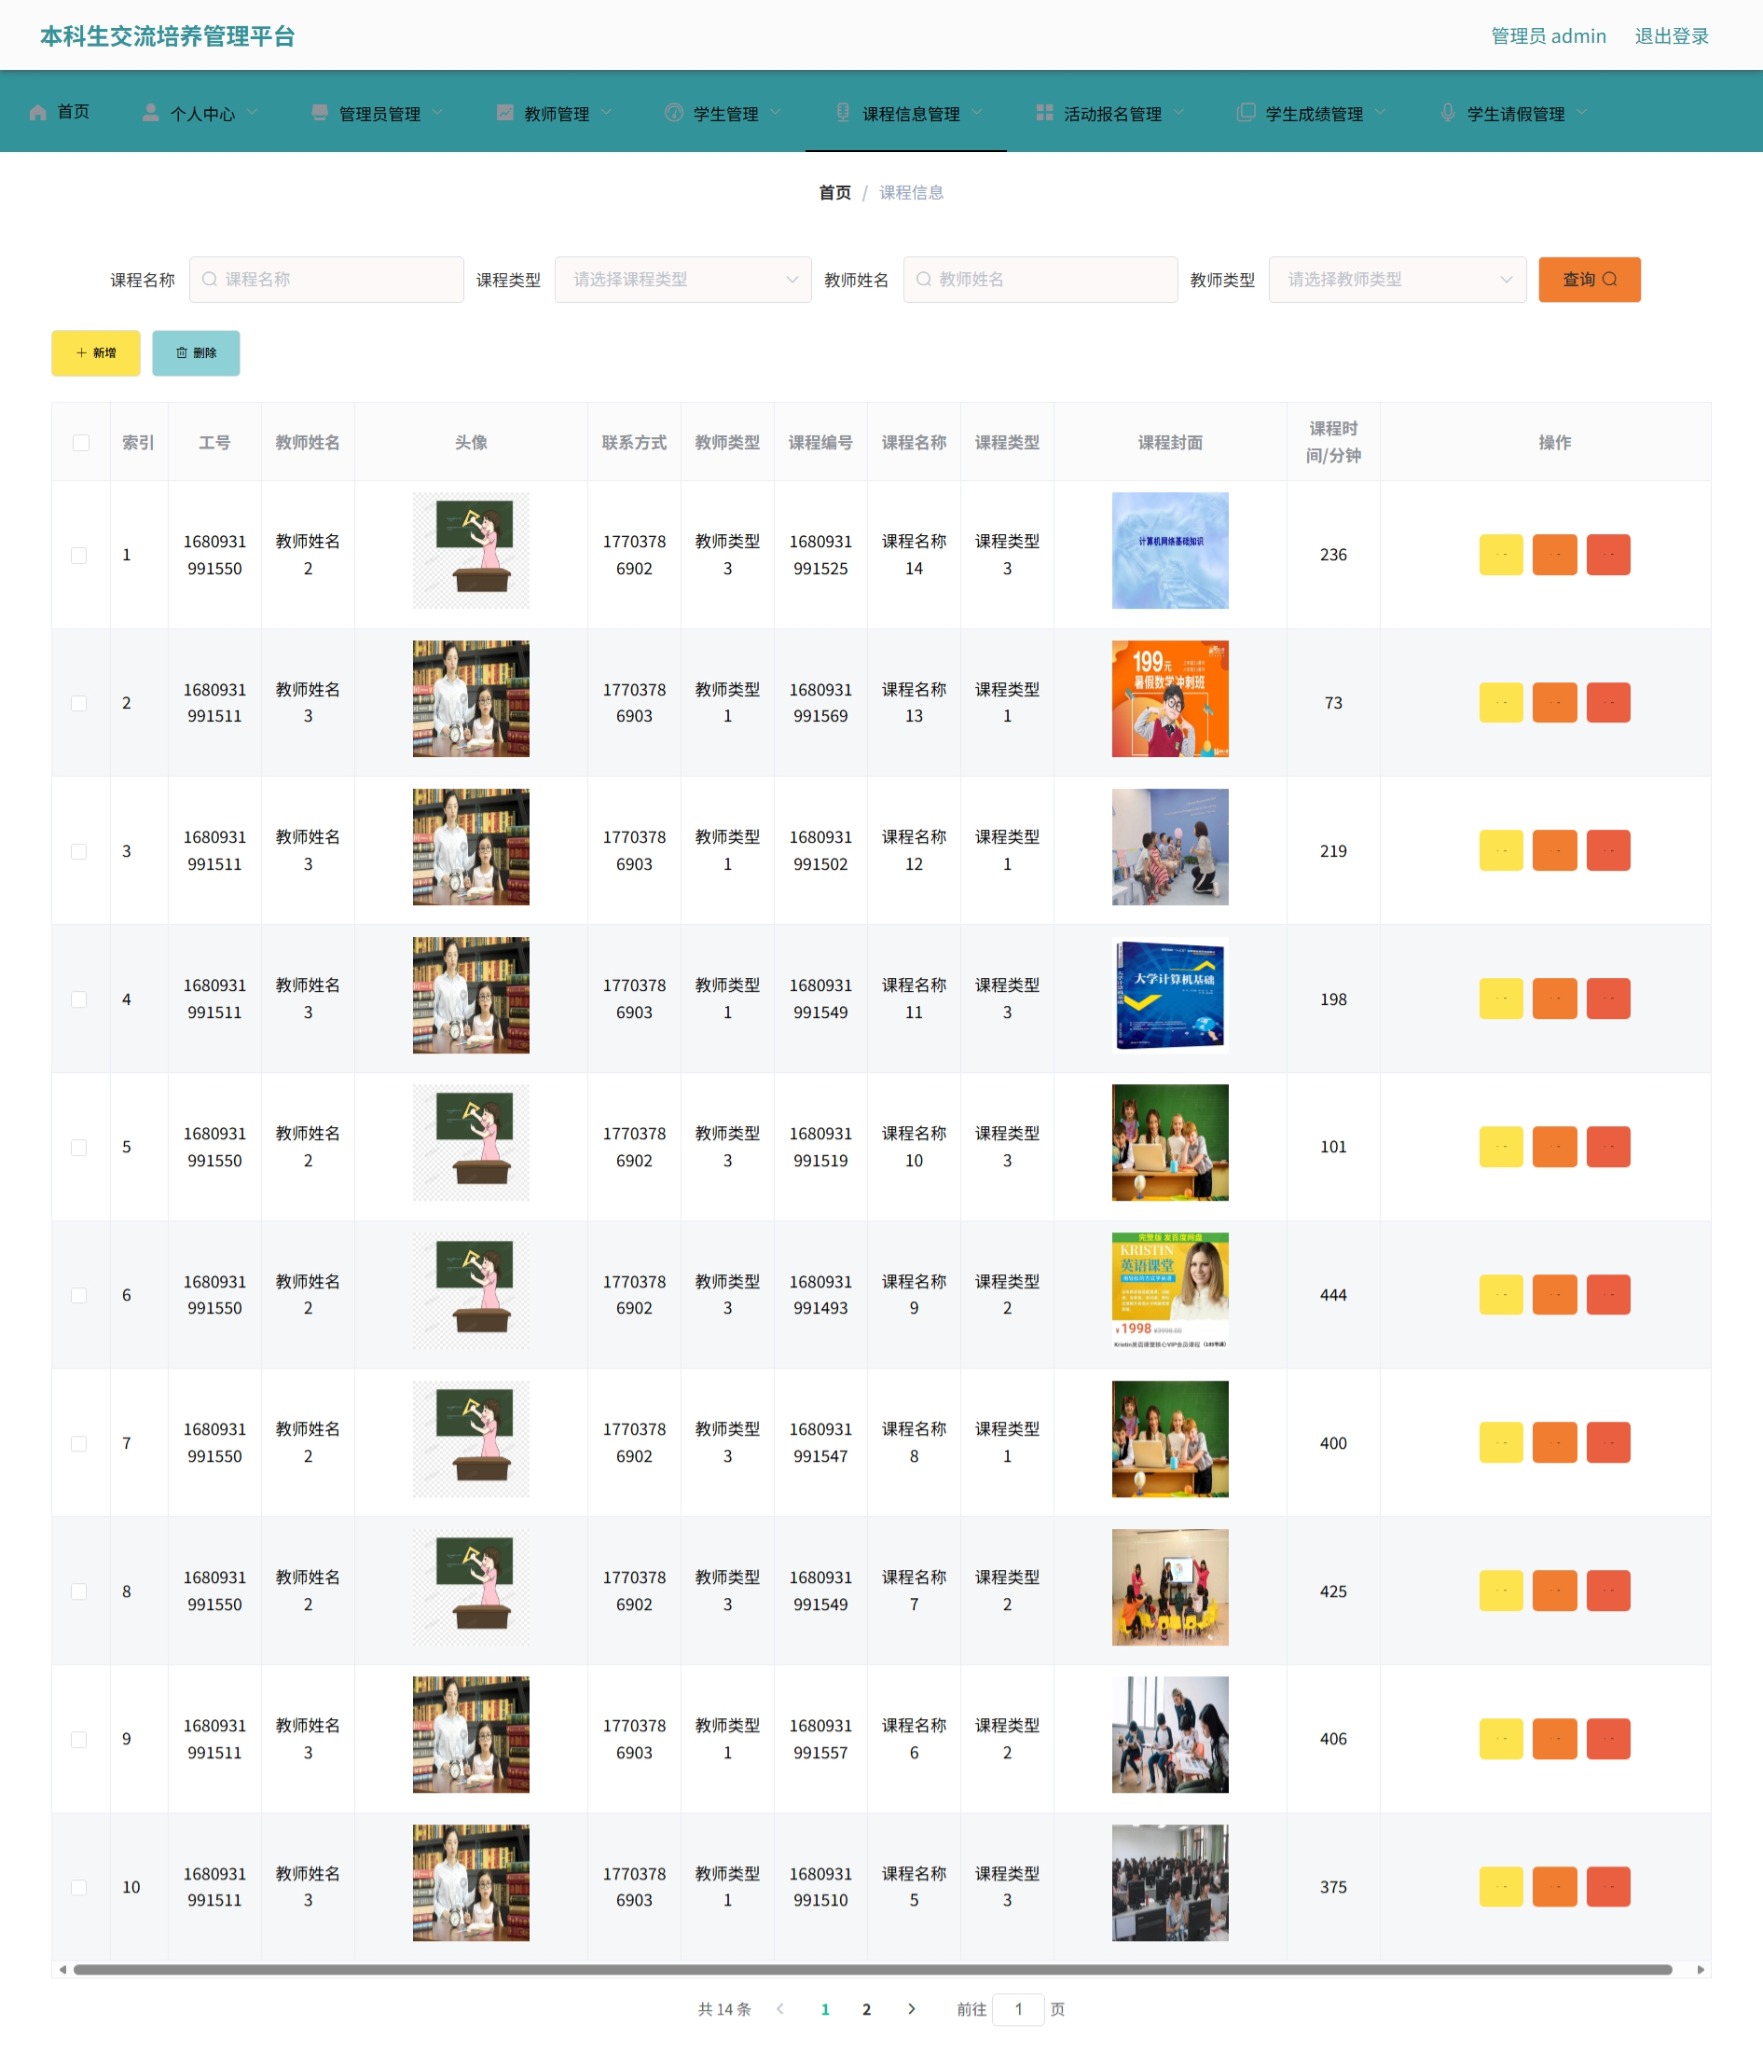
Task: Click the yellow action button in row 7
Action: point(1500,1443)
